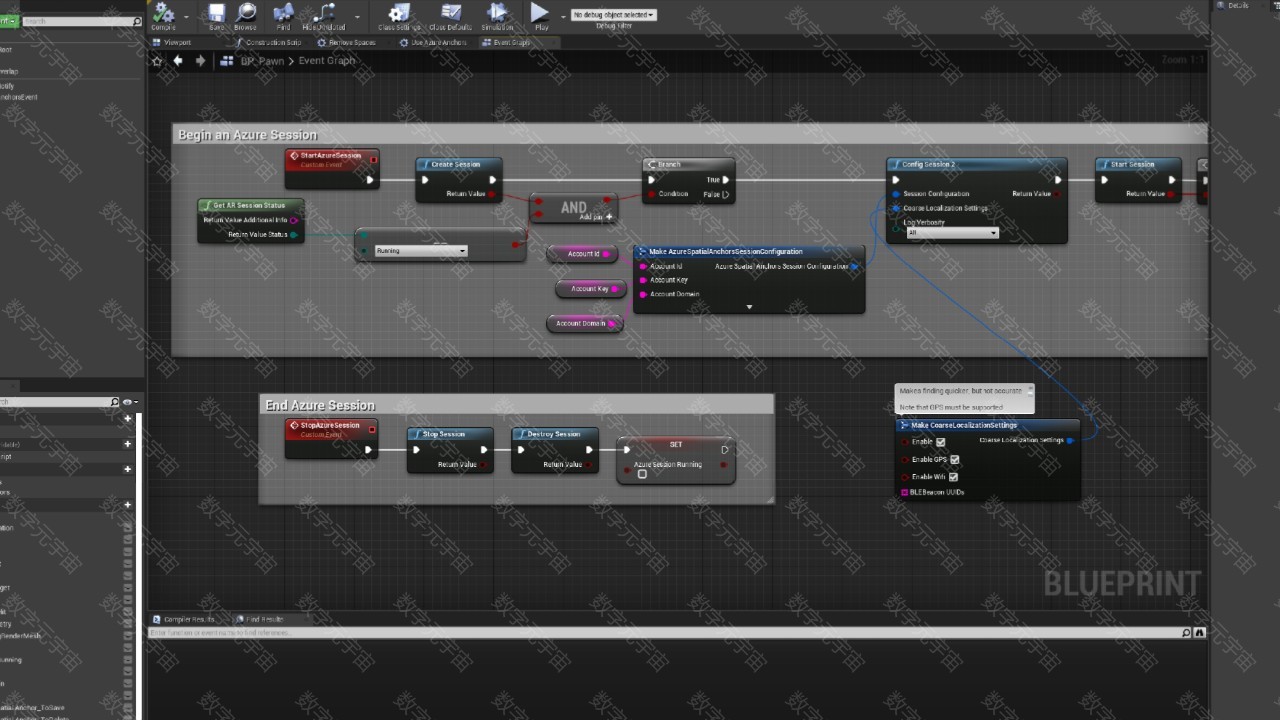Select the Create Session node header
The width and height of the screenshot is (1280, 720).
click(459, 164)
